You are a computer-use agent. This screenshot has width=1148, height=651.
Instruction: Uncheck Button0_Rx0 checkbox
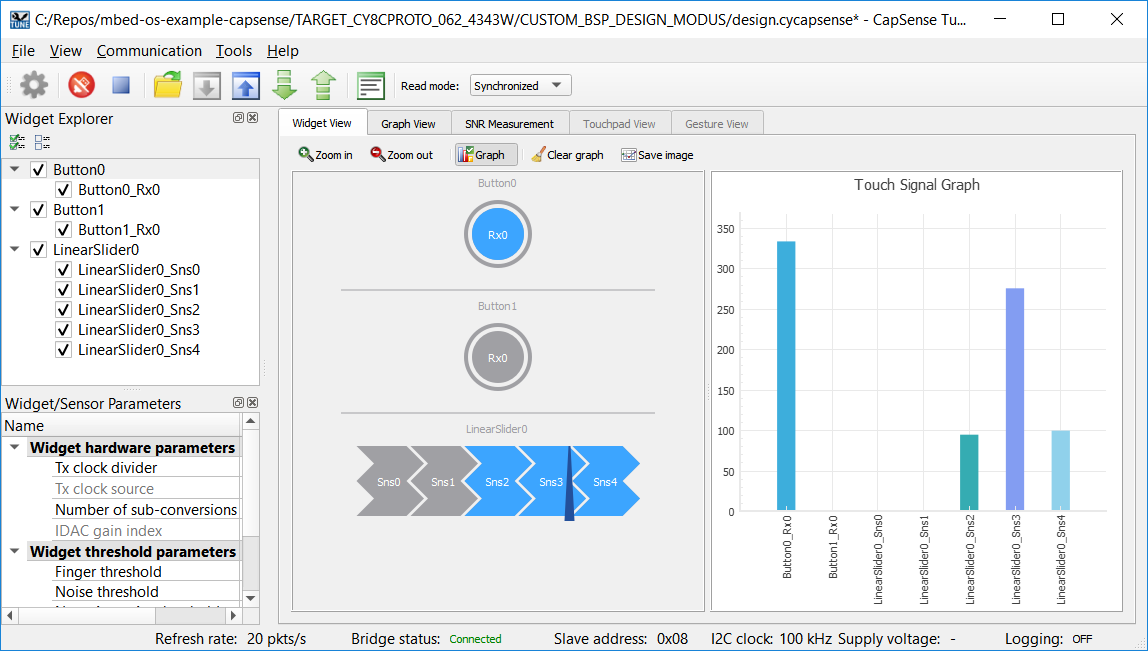[x=64, y=190]
